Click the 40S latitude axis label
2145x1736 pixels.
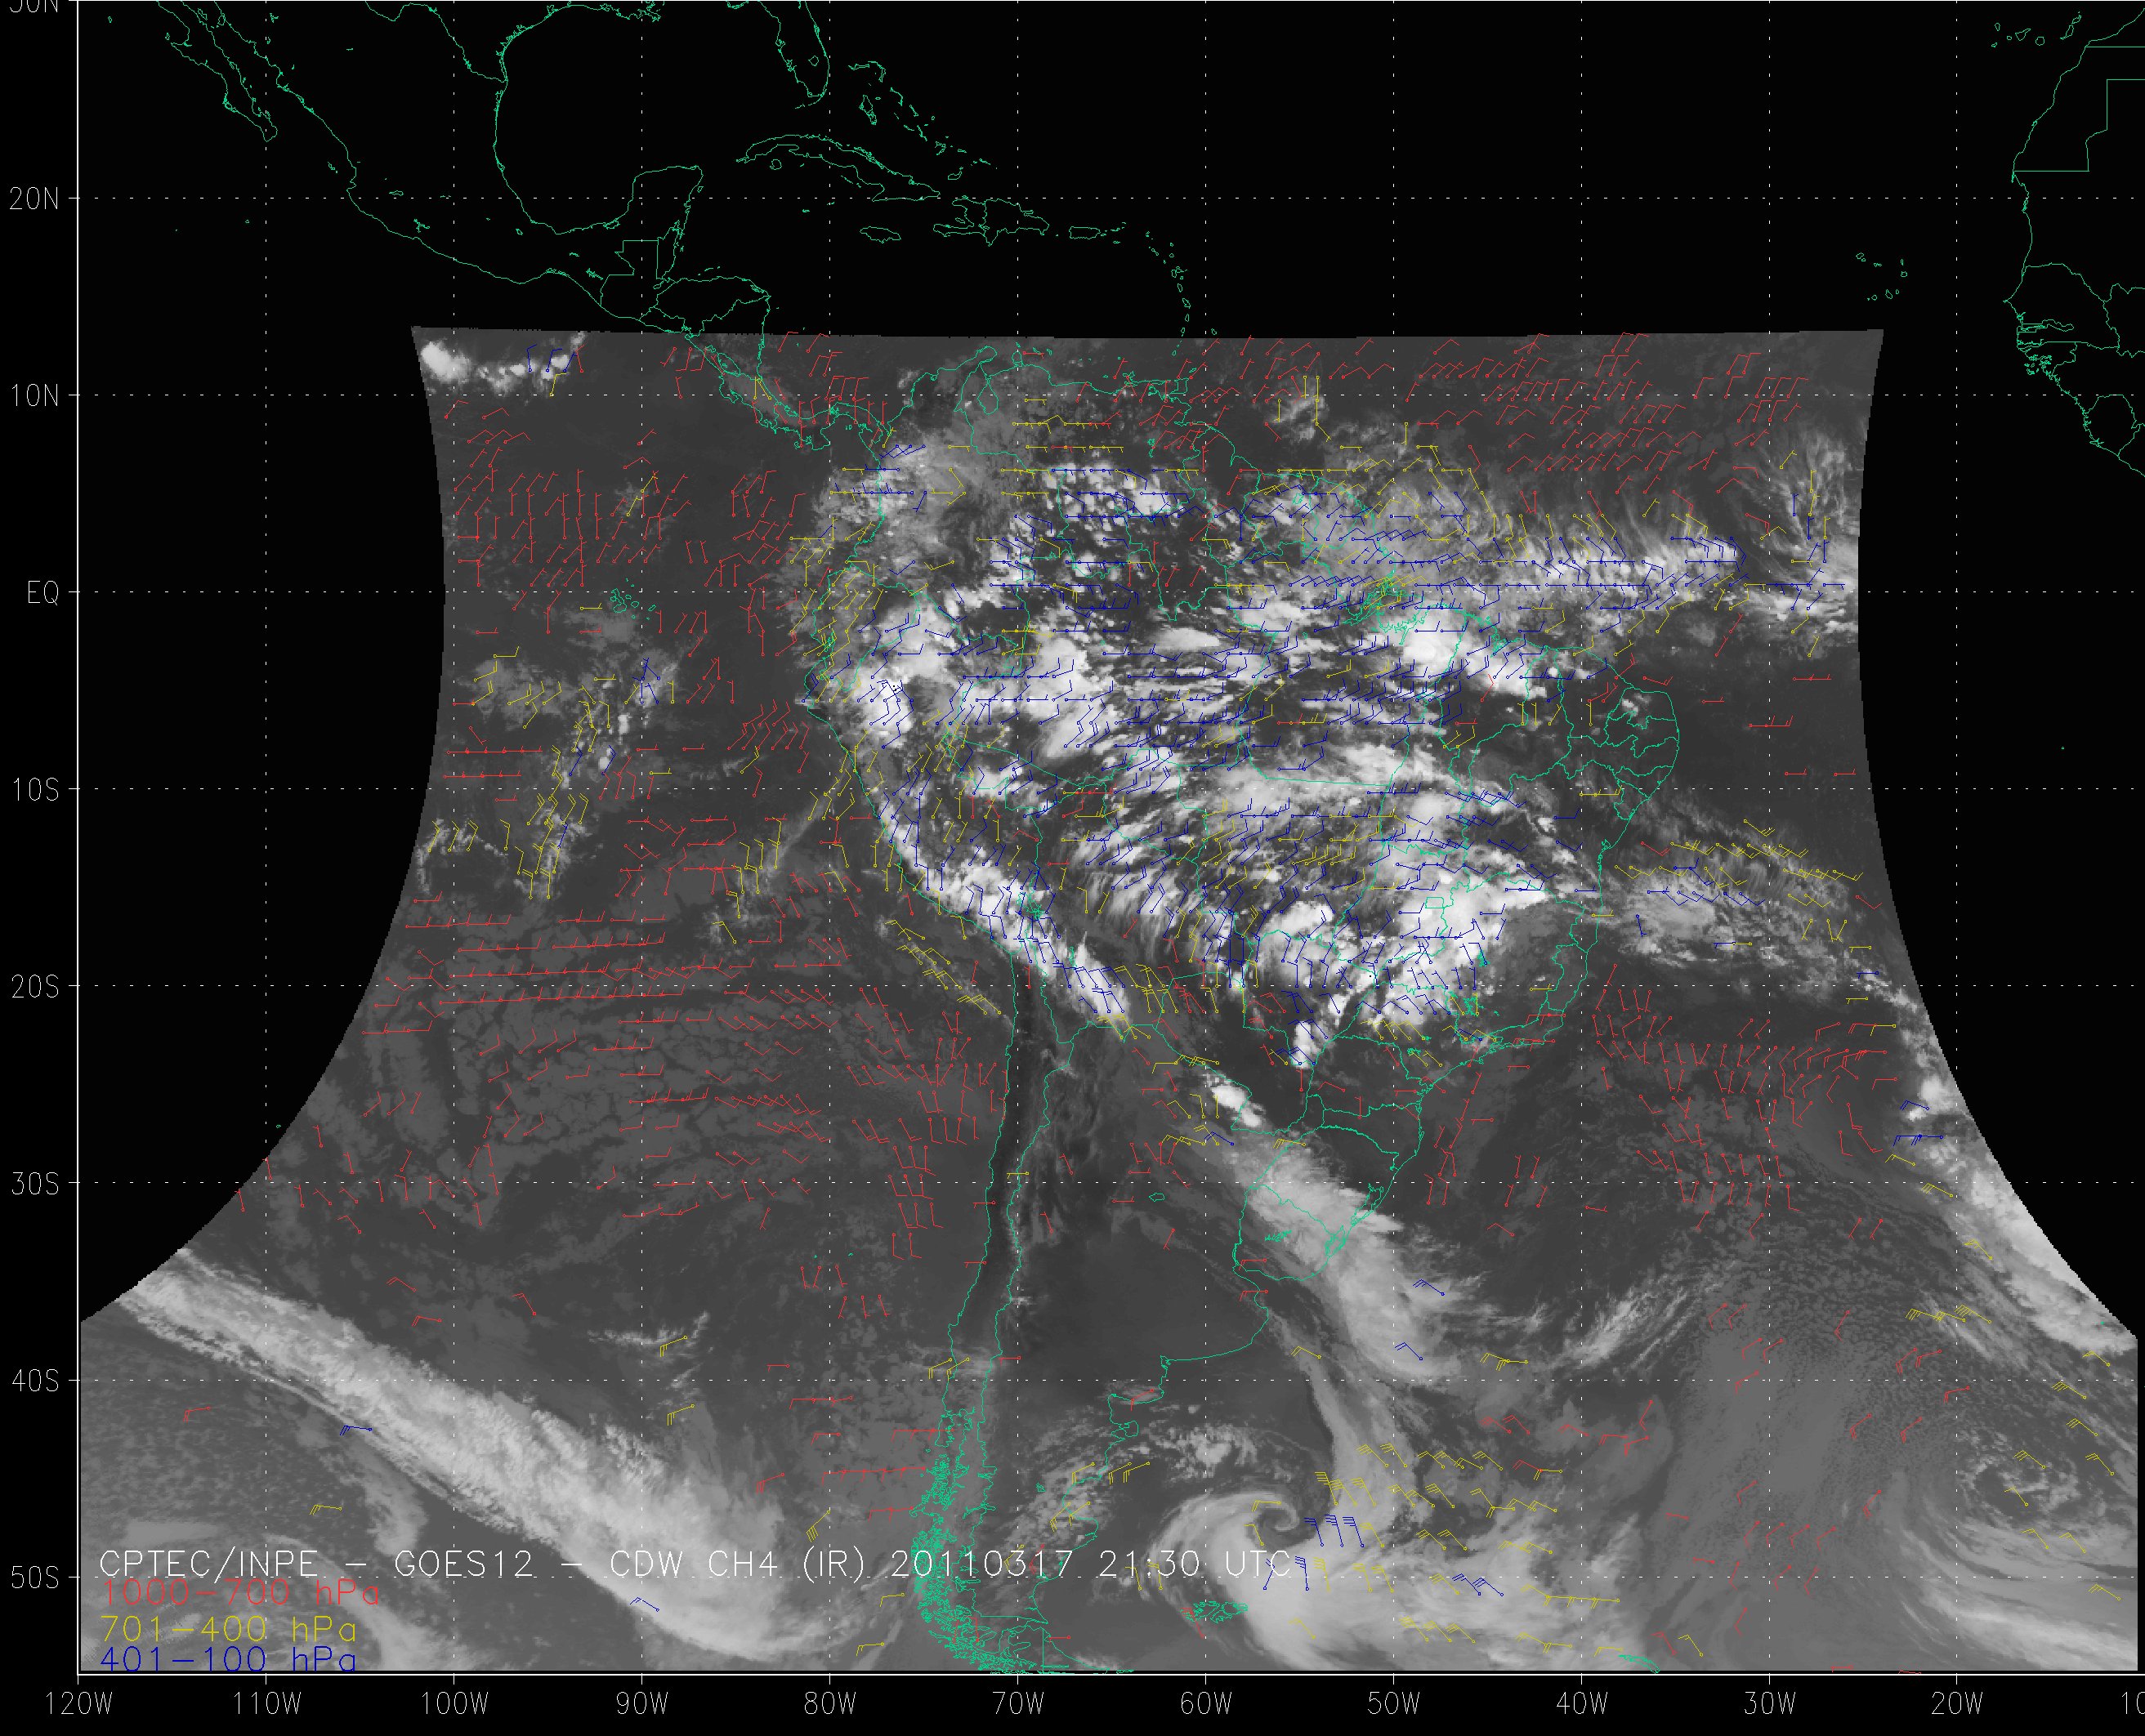[x=35, y=1381]
